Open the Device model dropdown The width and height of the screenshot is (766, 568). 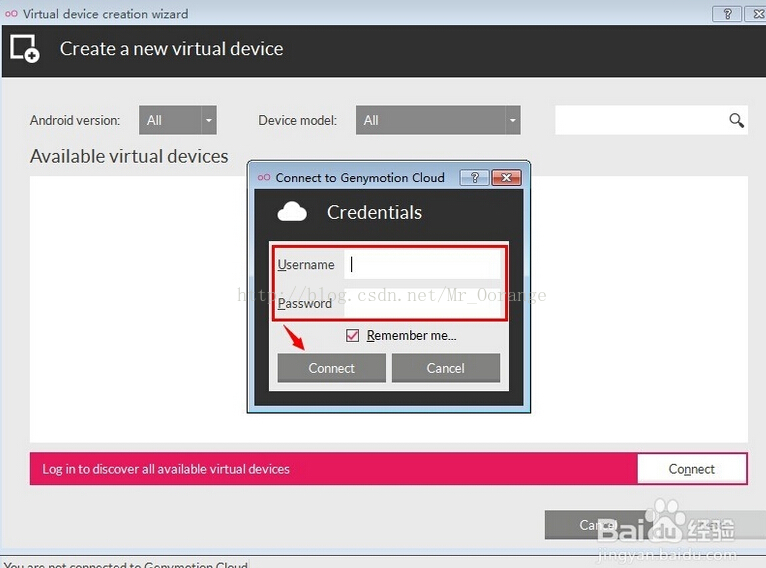438,120
